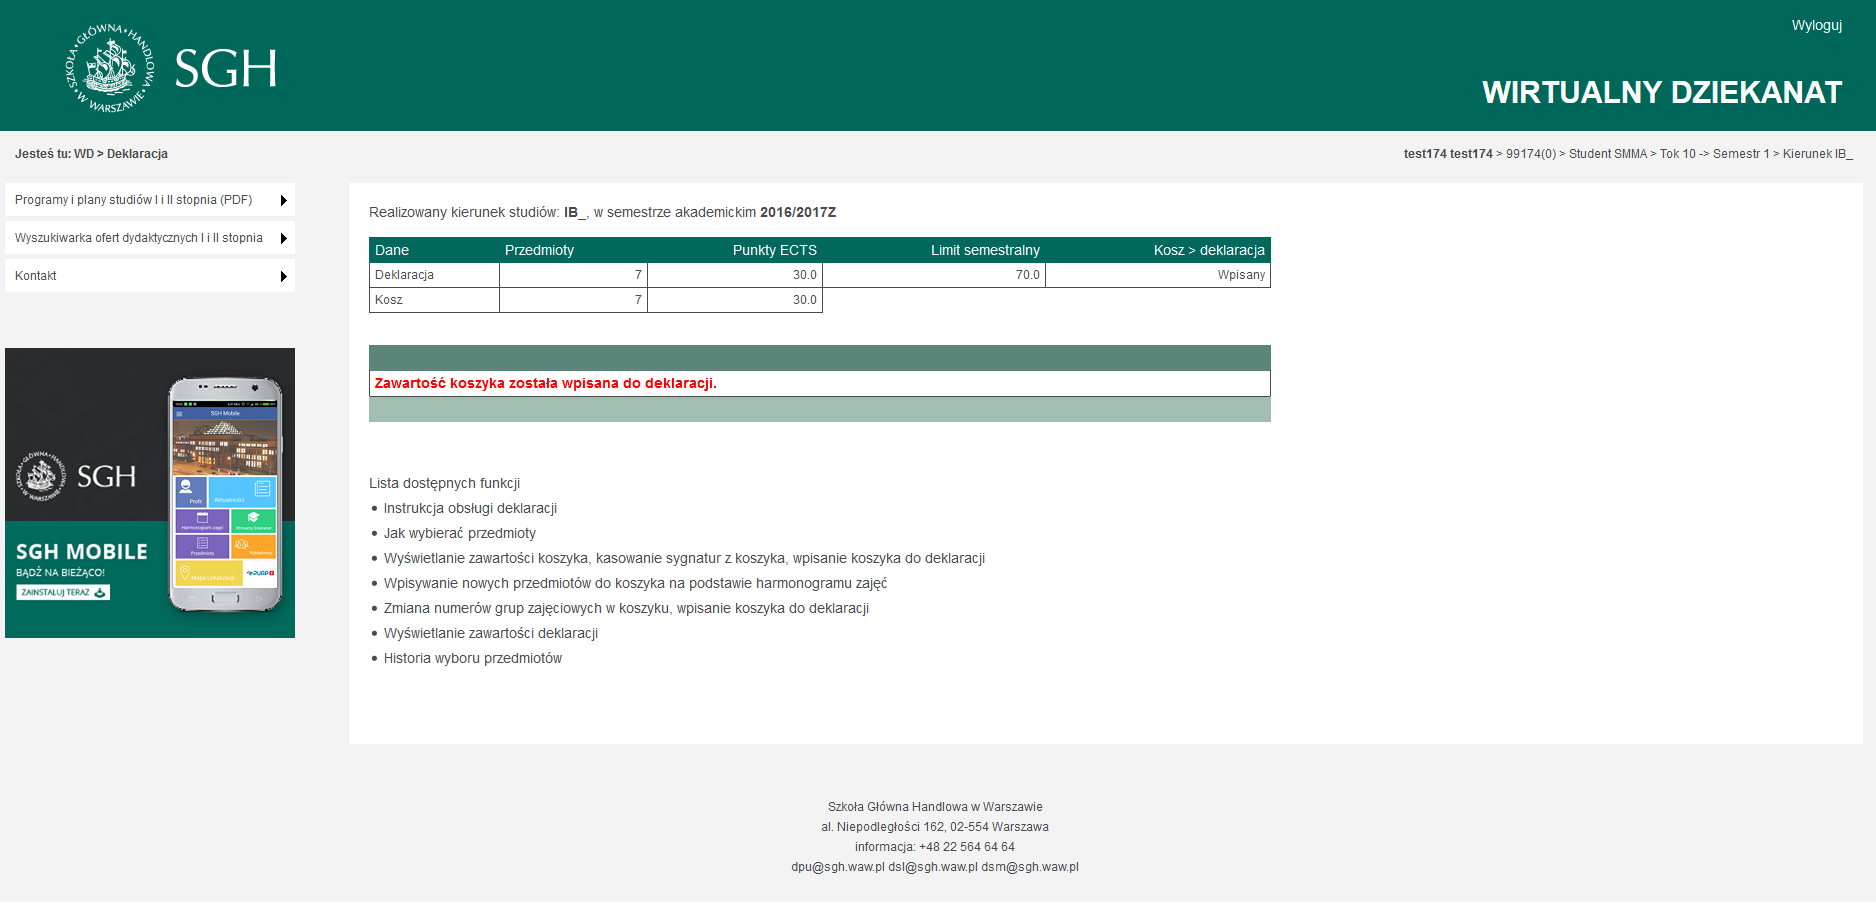Expand arrow beside Wyszukiwarka ofert dydaktycznych
The image size is (1876, 902).
click(284, 238)
